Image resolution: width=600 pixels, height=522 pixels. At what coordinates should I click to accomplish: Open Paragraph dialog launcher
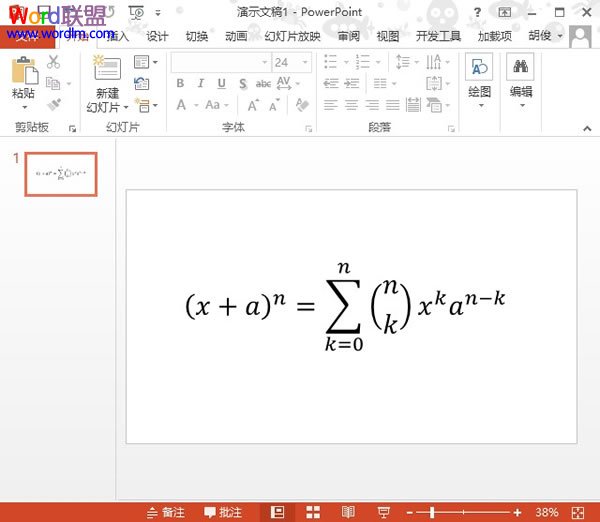pyautogui.click(x=452, y=129)
